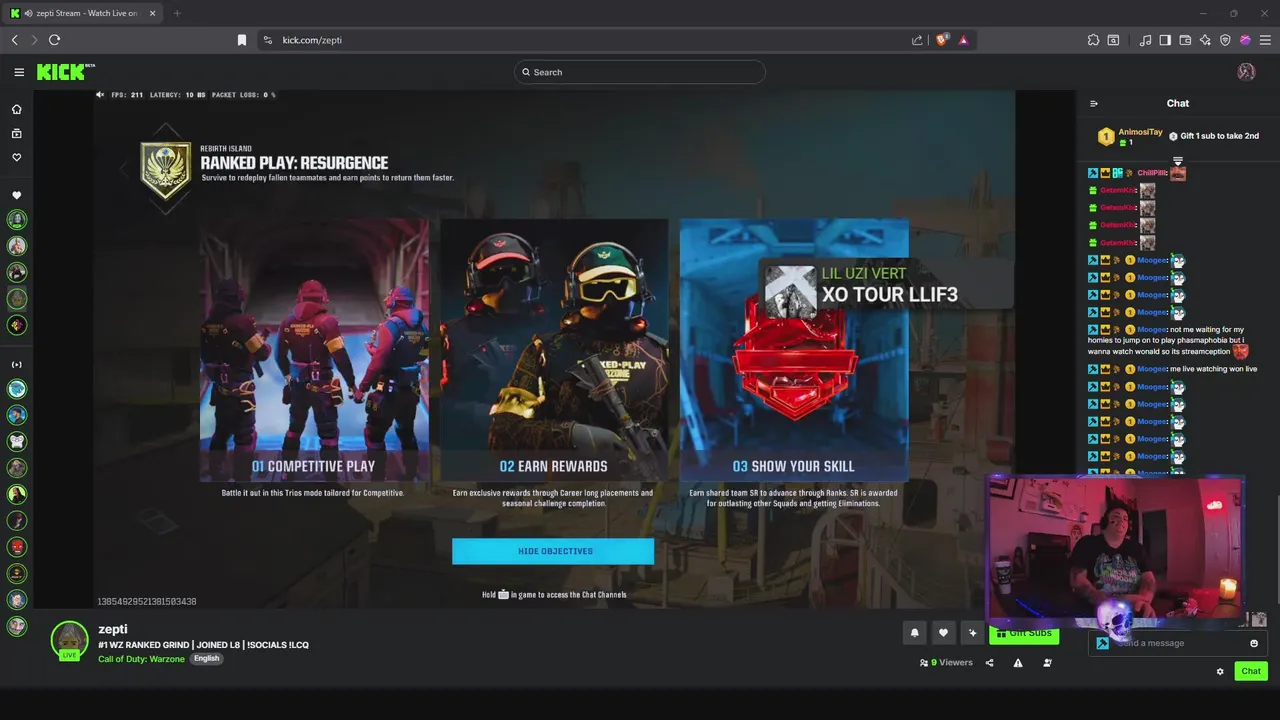Open the Brave main menu
Screen dimensions: 1280x720
[1265, 40]
